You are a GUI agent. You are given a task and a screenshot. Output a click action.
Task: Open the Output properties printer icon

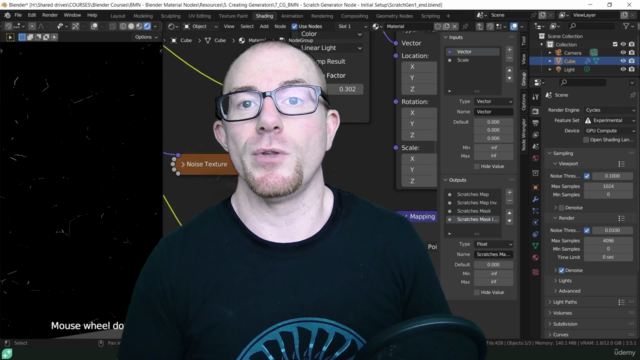[x=536, y=123]
